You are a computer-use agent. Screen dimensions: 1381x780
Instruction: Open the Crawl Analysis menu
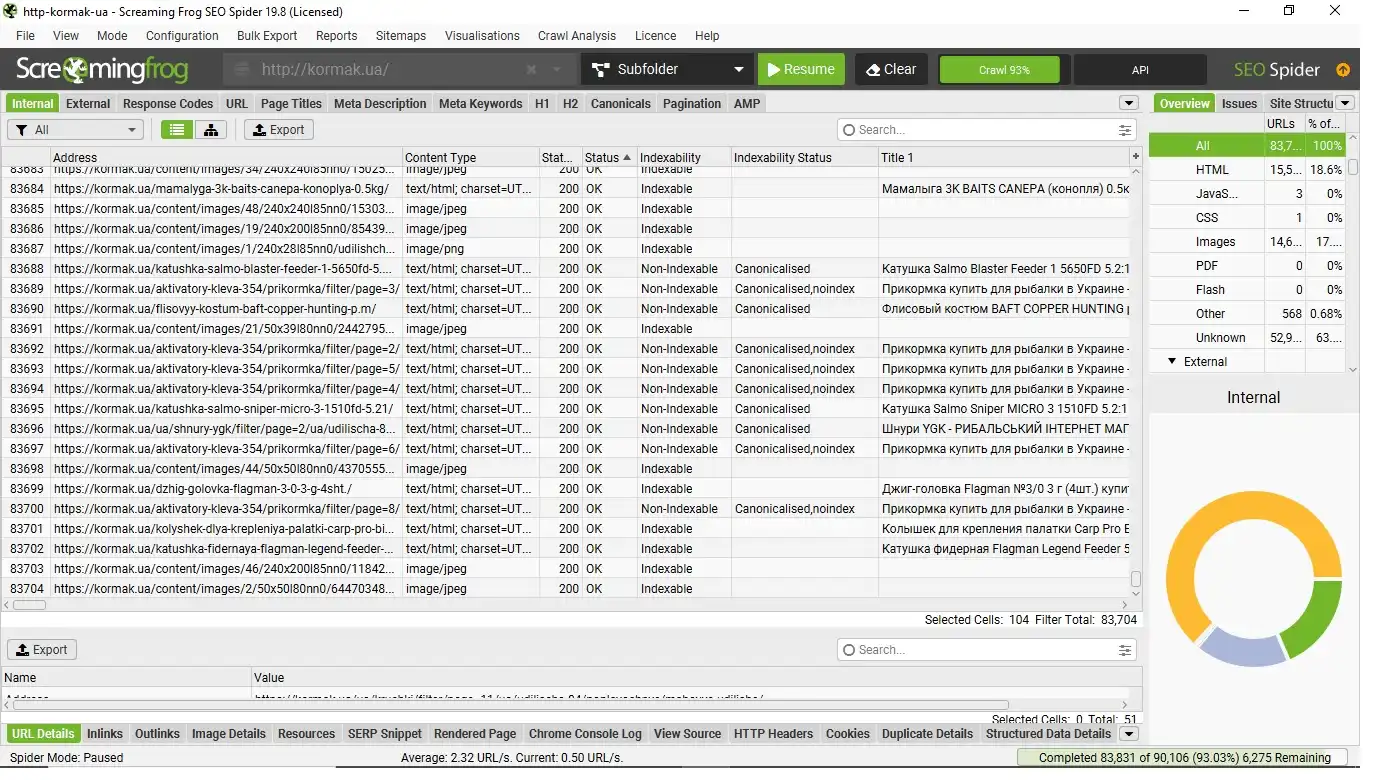(577, 36)
